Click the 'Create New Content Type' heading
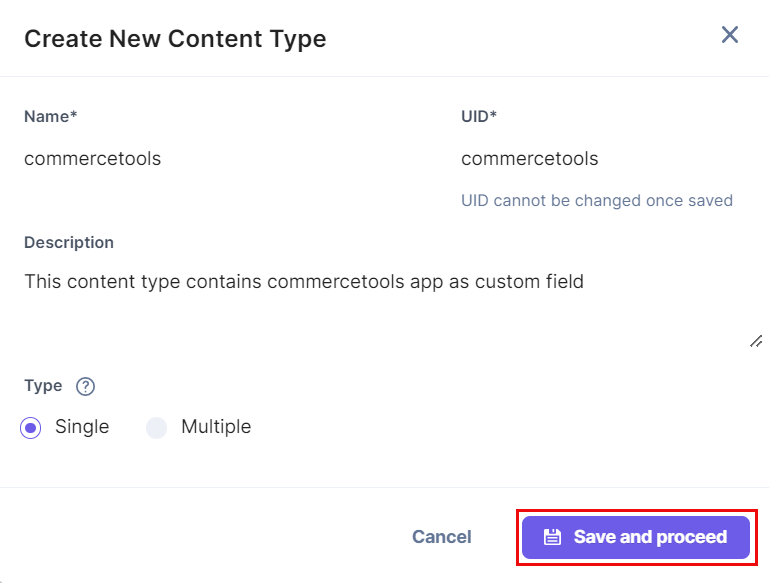This screenshot has width=769, height=583. [175, 39]
